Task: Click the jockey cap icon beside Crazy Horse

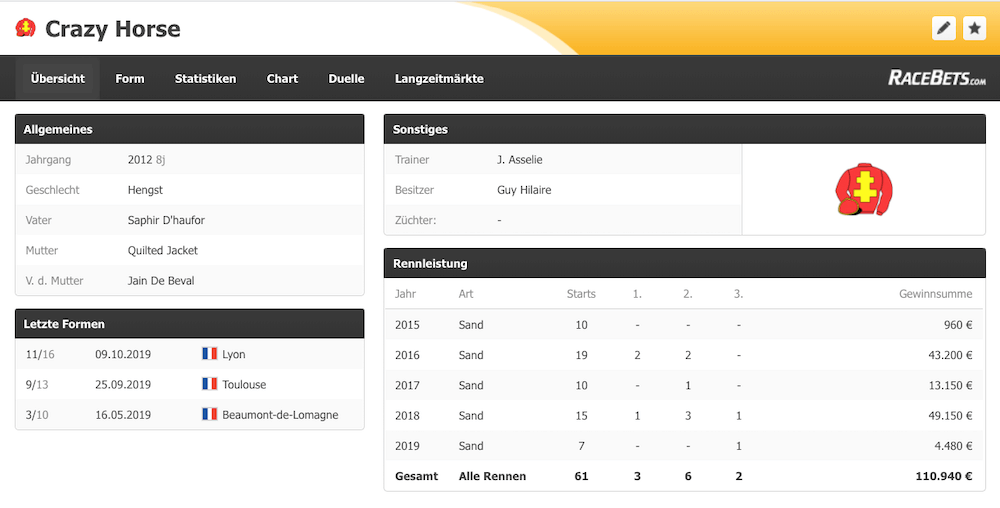Action: pos(26,28)
